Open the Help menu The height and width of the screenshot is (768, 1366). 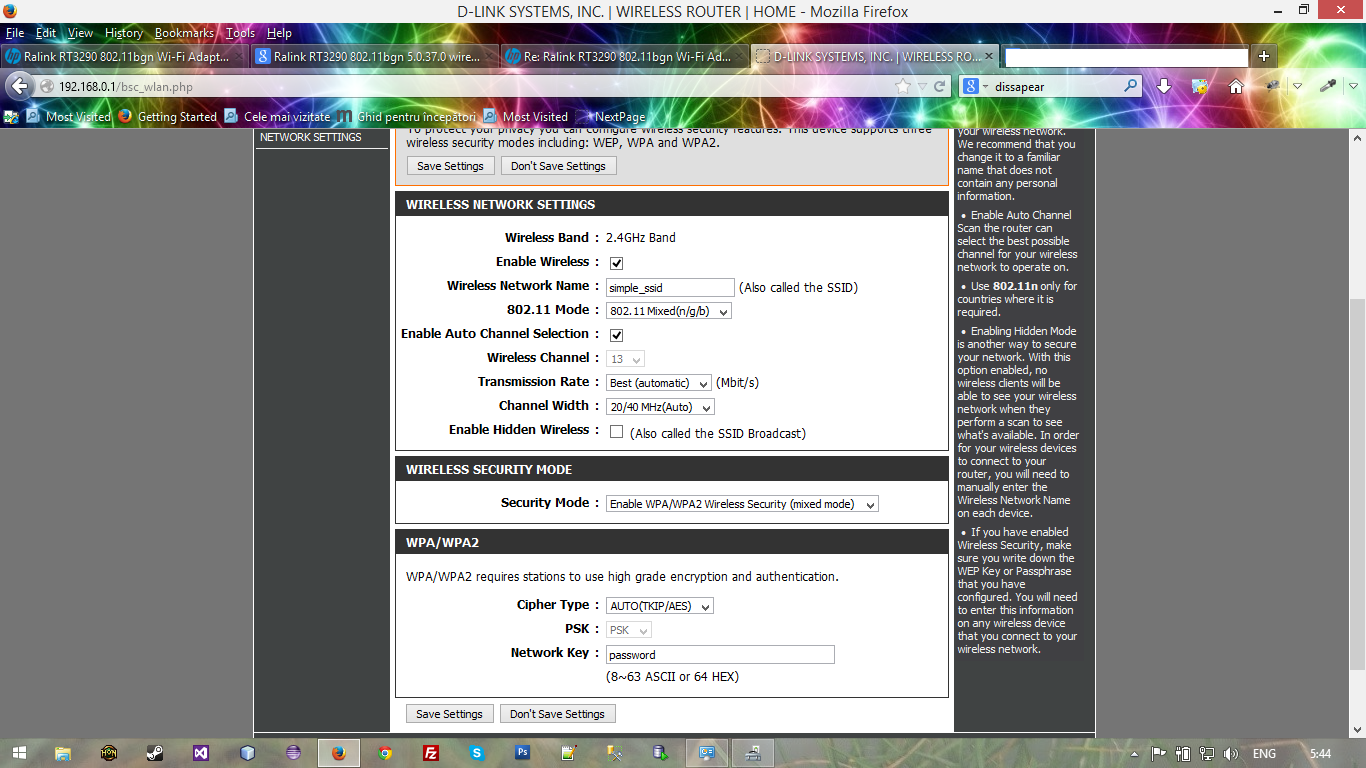(x=279, y=33)
